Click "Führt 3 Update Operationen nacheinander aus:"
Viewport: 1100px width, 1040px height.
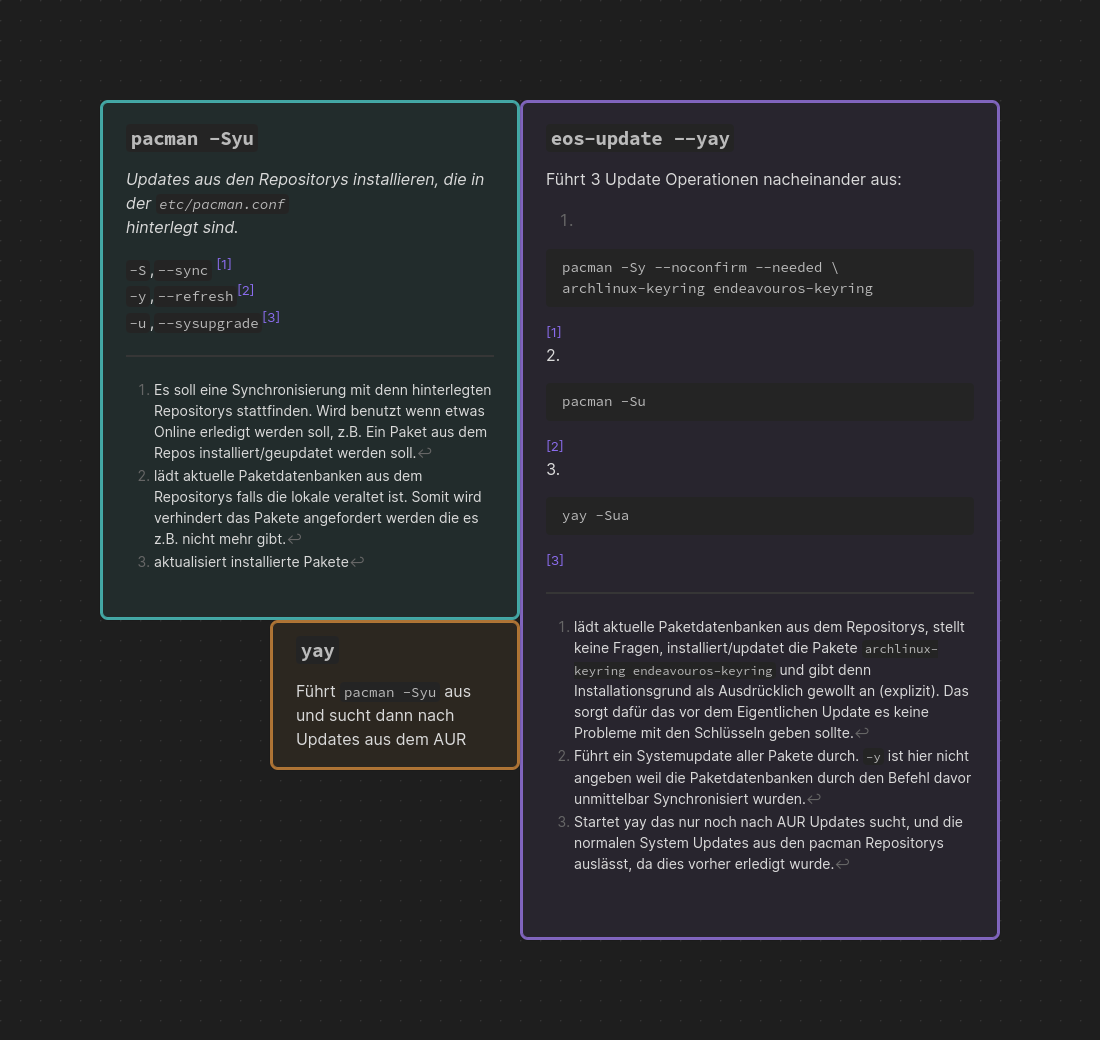723,180
